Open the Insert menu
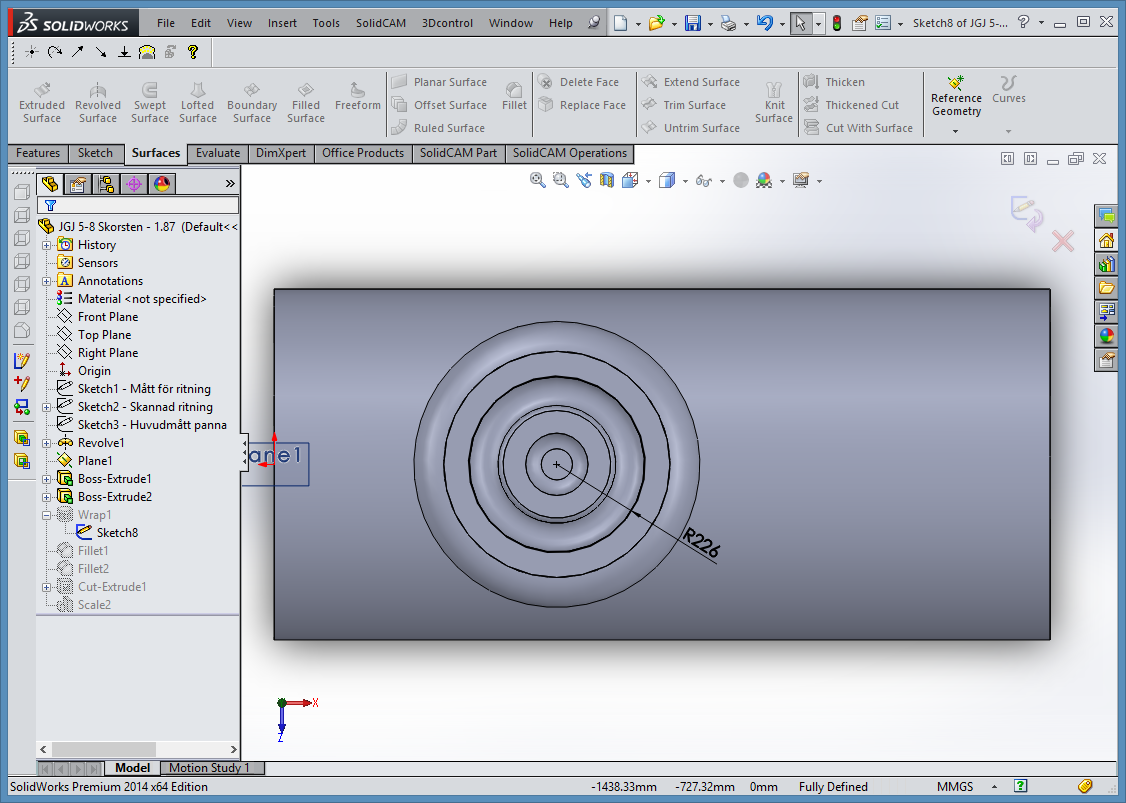1126x803 pixels. [282, 23]
